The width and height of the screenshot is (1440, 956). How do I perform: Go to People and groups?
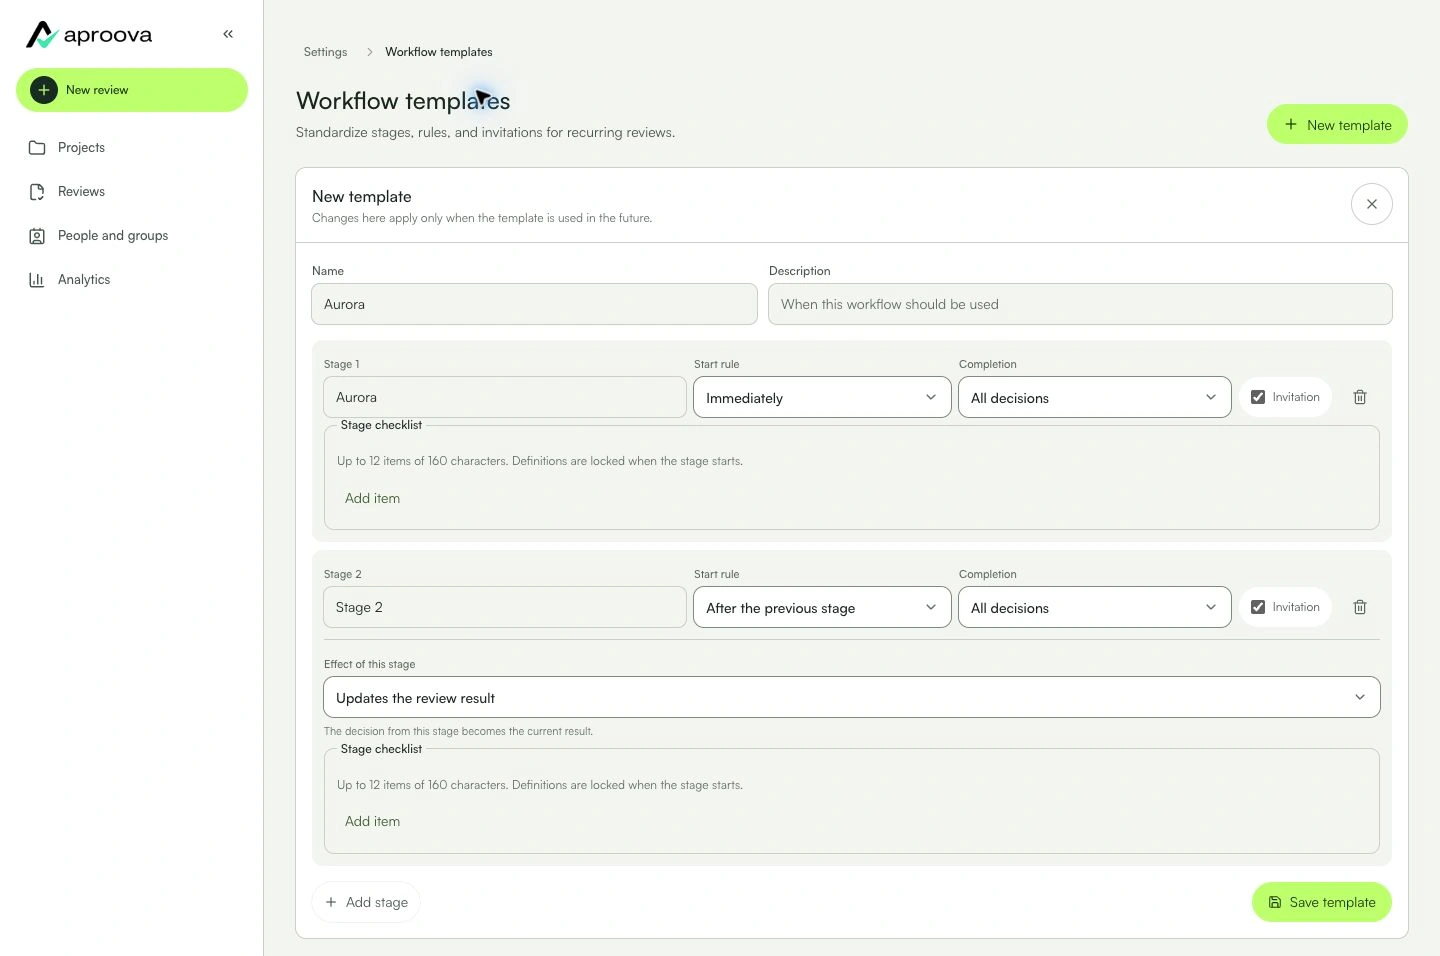click(132, 236)
